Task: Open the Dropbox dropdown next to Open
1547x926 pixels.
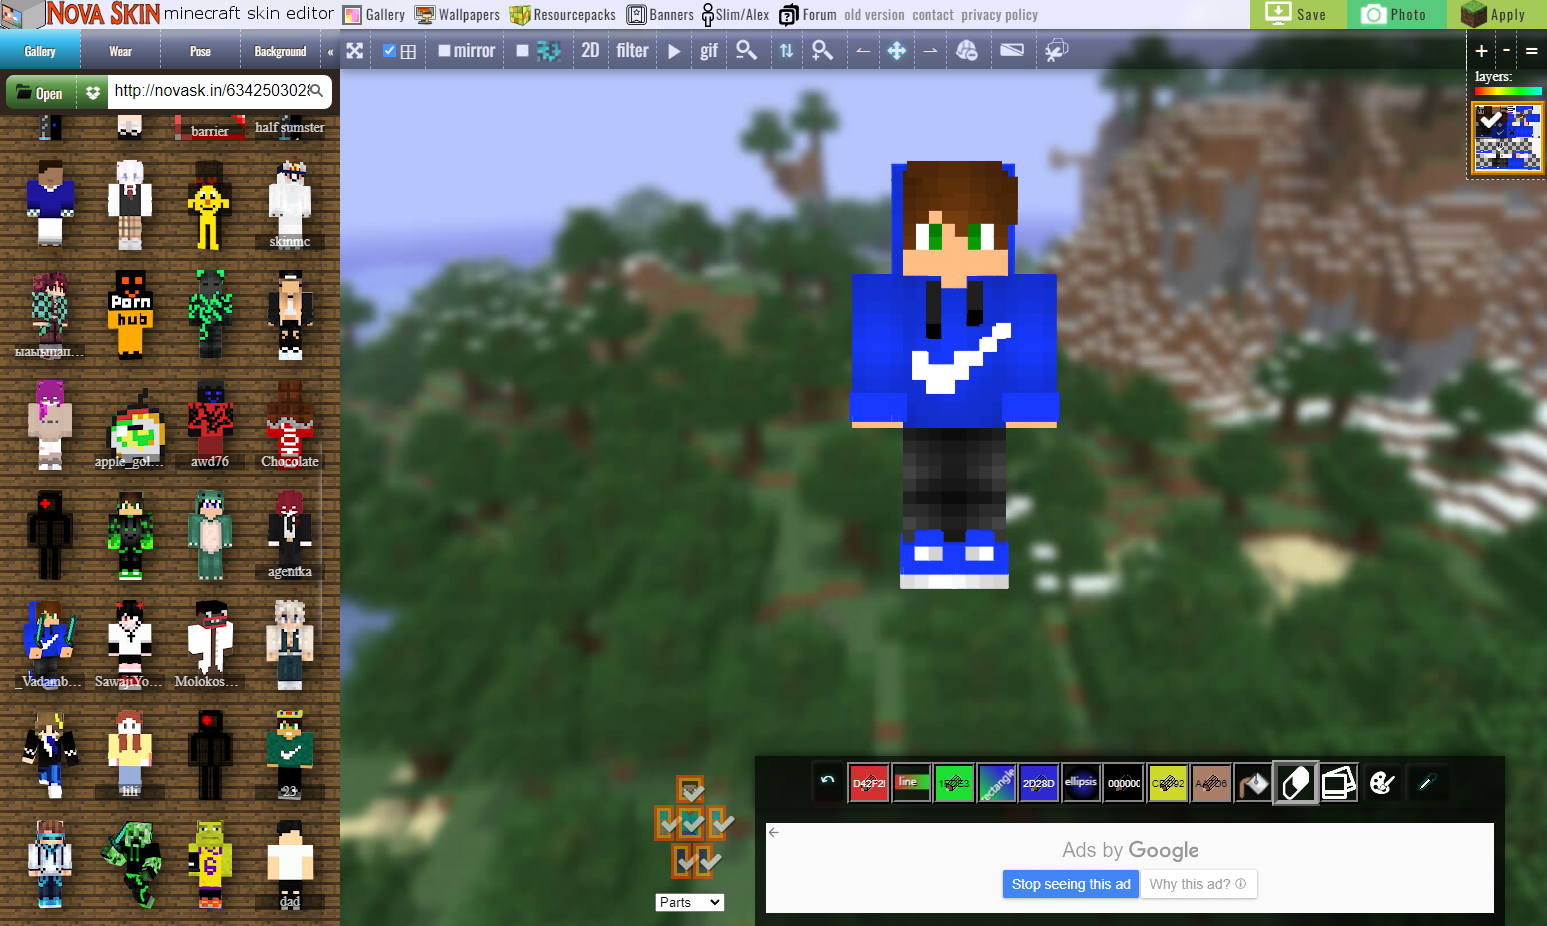Action: click(x=93, y=92)
